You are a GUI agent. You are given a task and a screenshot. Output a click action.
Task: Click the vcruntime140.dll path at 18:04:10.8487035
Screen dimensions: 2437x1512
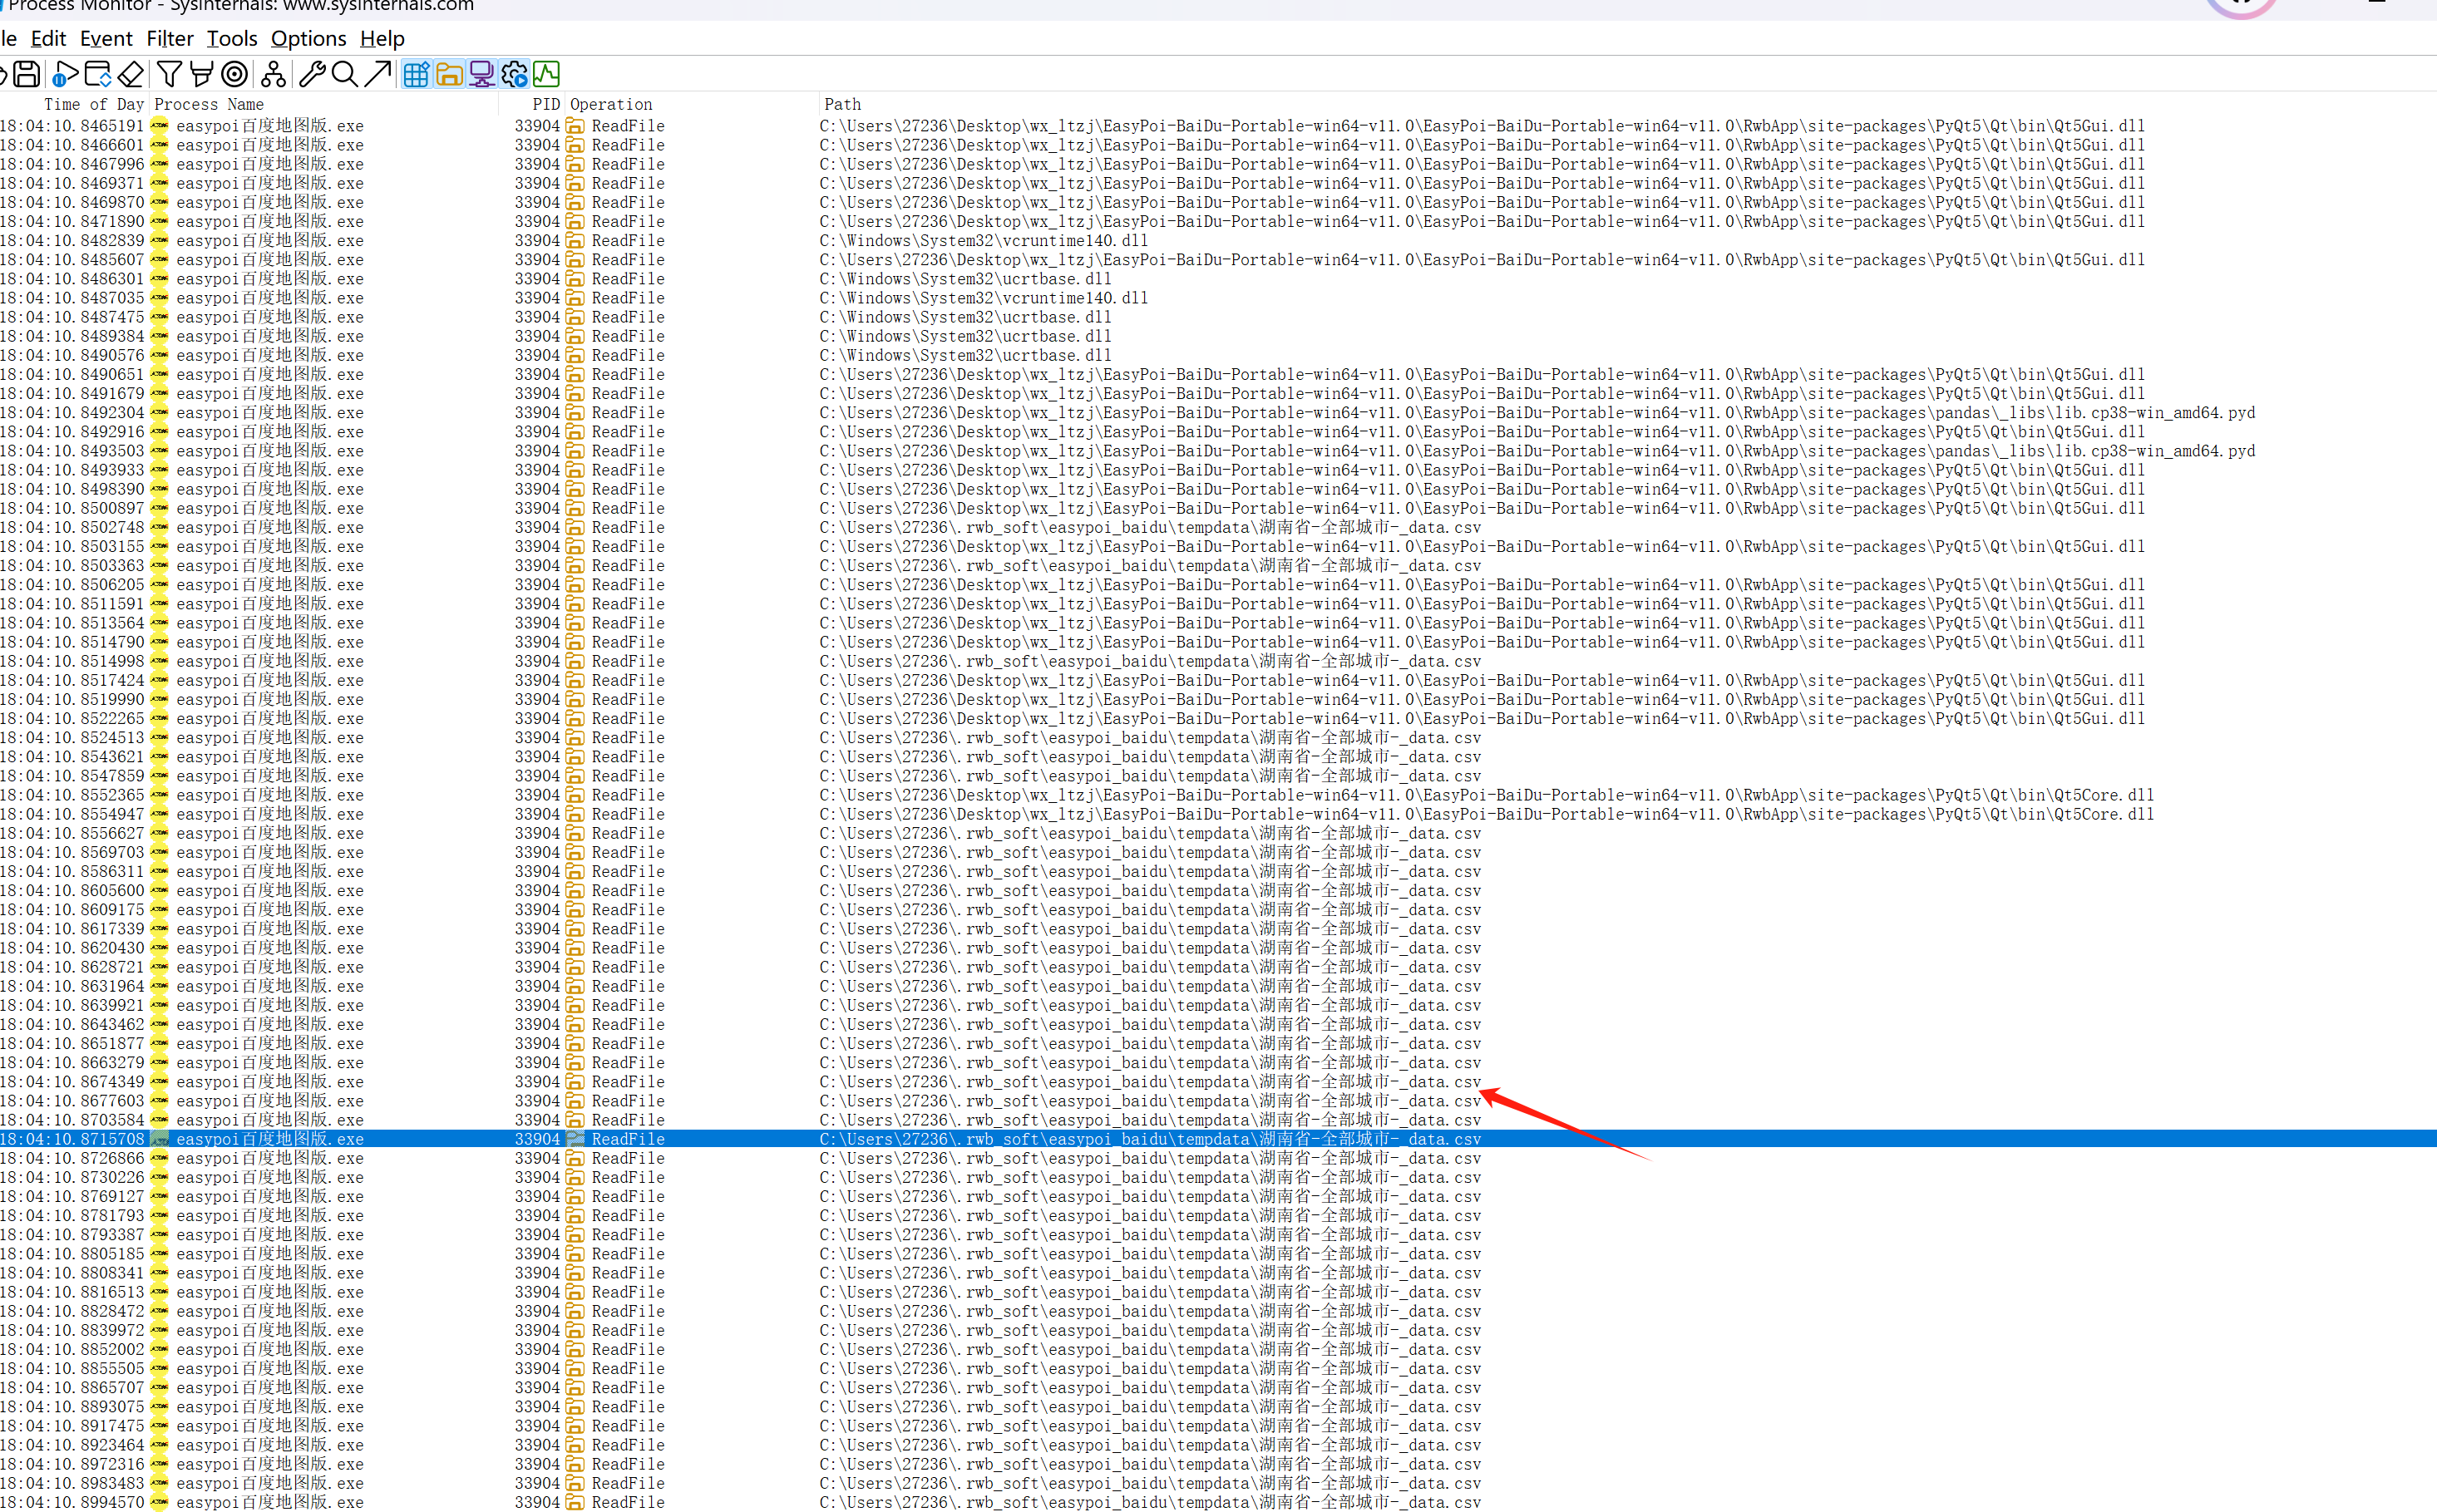click(983, 298)
